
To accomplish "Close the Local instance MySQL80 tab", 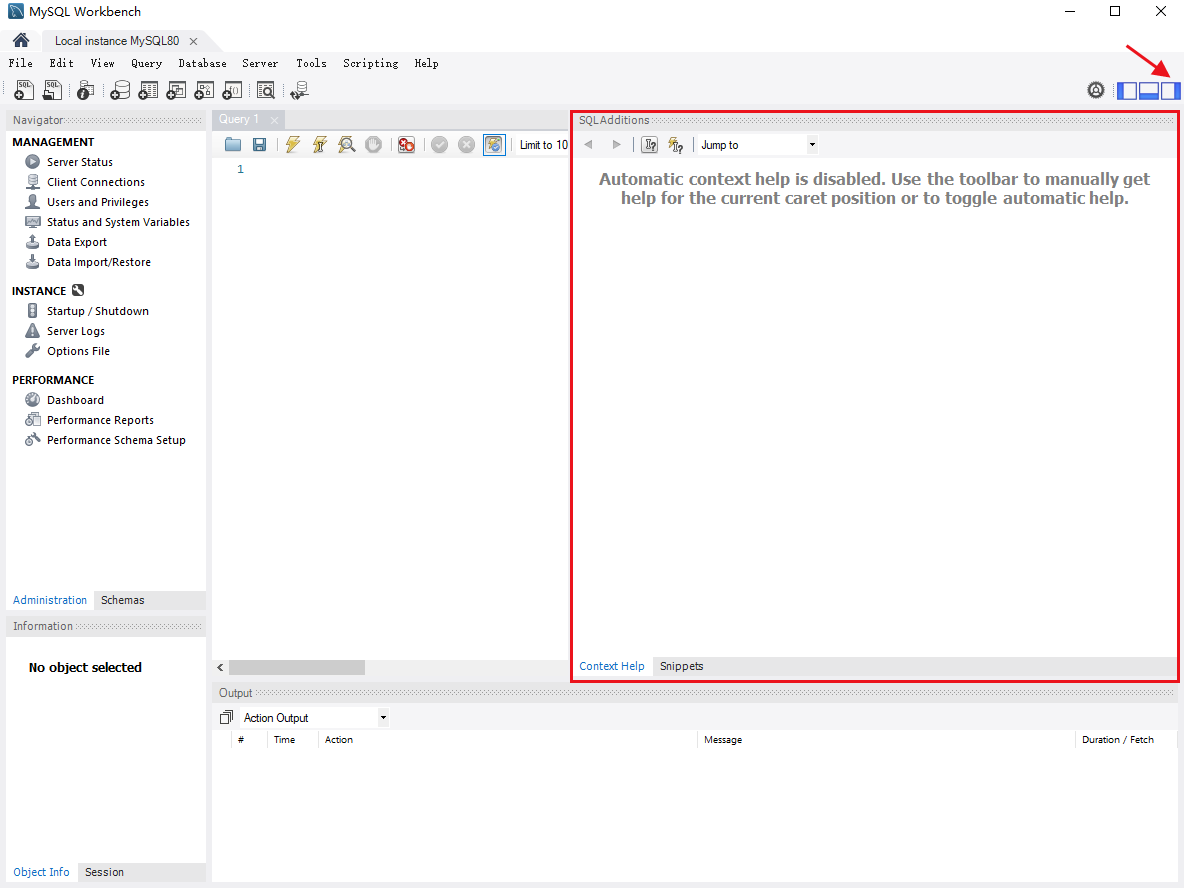I will coord(193,42).
